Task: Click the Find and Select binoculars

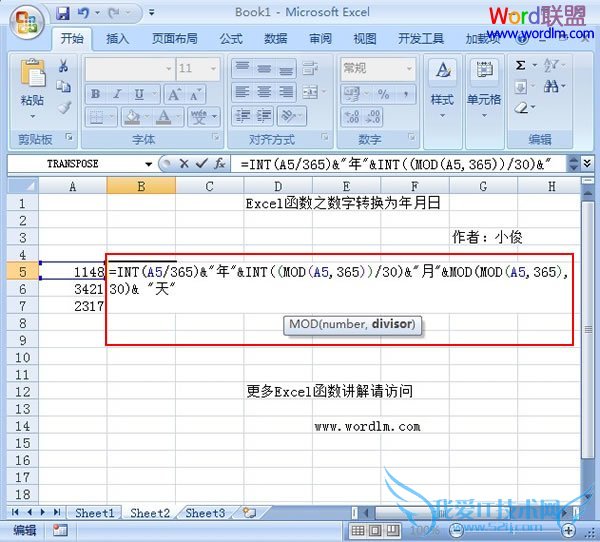Action: [551, 87]
